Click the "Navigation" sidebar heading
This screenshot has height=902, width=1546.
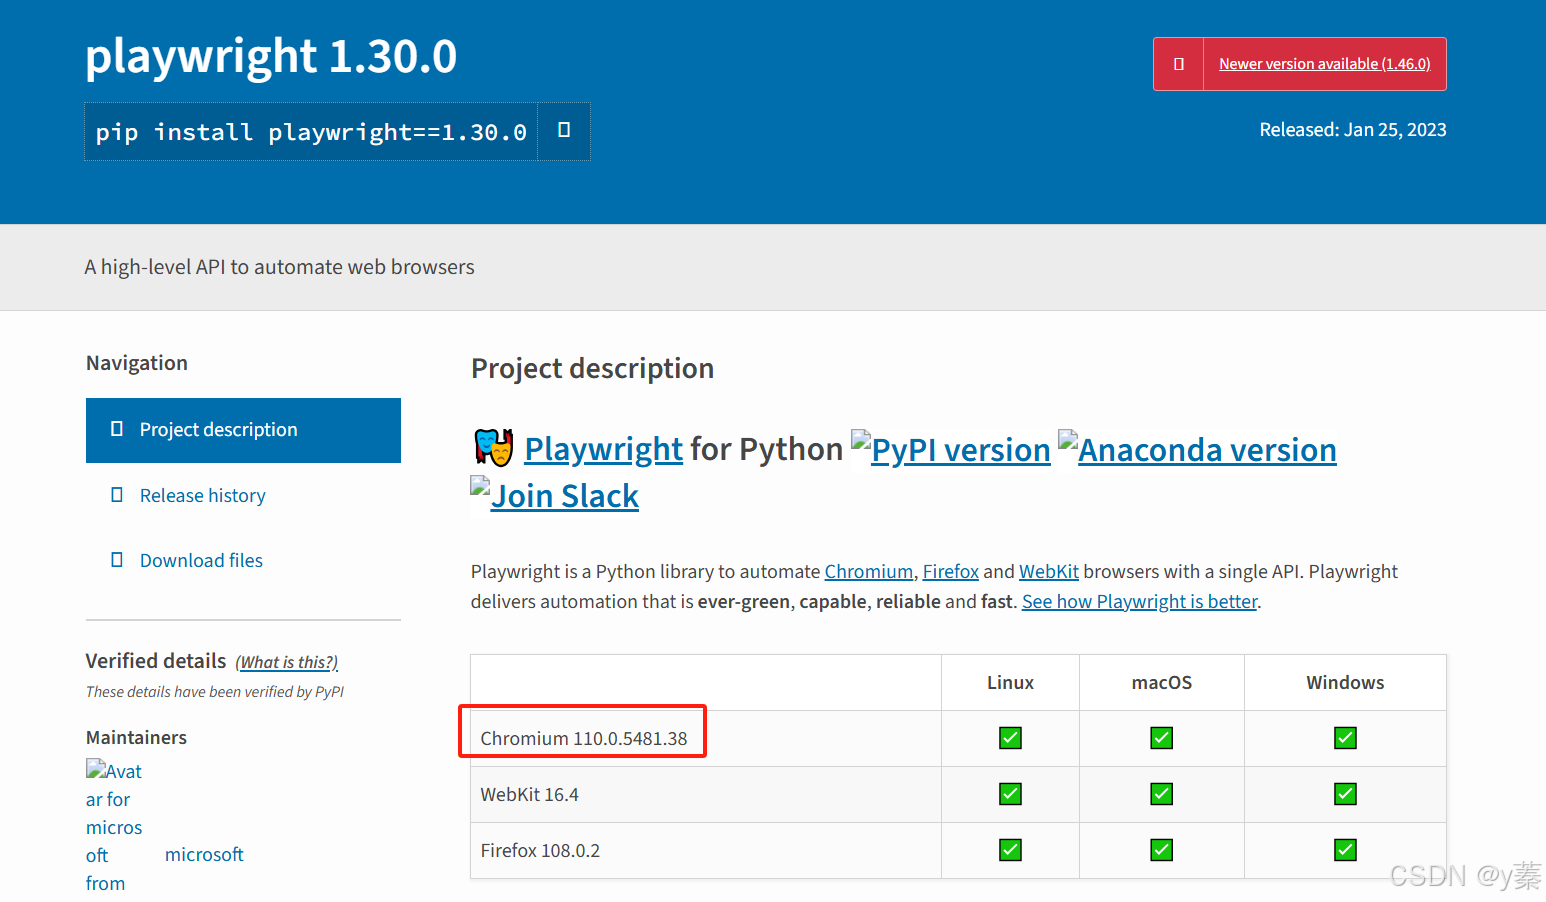(137, 363)
